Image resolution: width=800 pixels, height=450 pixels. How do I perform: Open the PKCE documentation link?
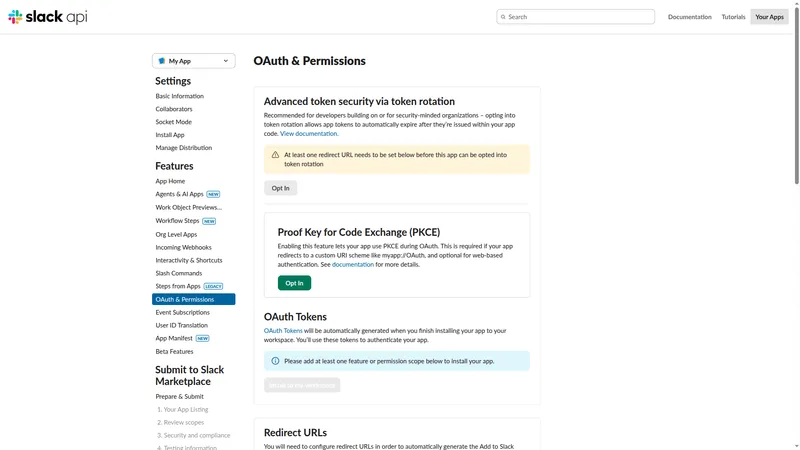tap(353, 264)
